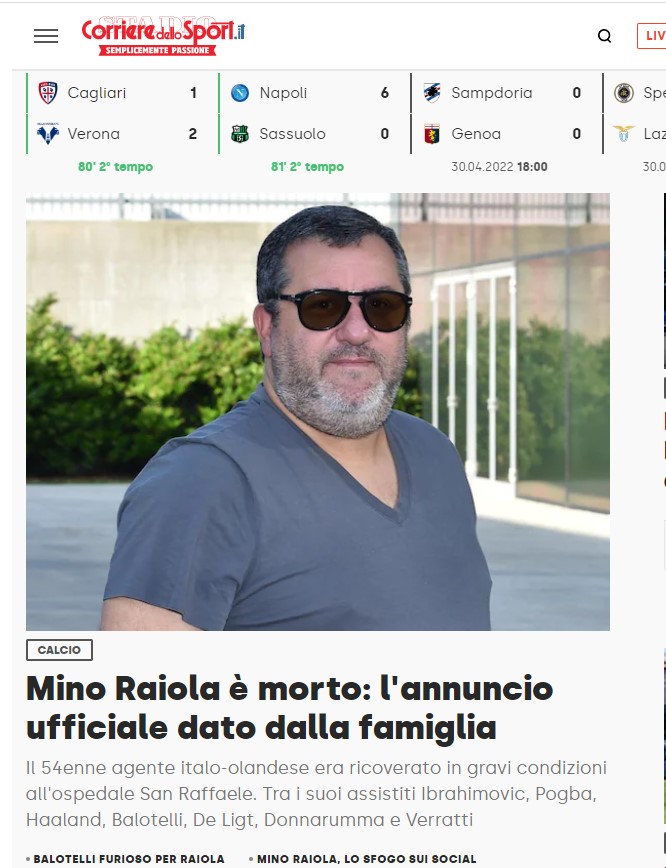Click the Genoa team crest
The width and height of the screenshot is (666, 868).
(432, 133)
